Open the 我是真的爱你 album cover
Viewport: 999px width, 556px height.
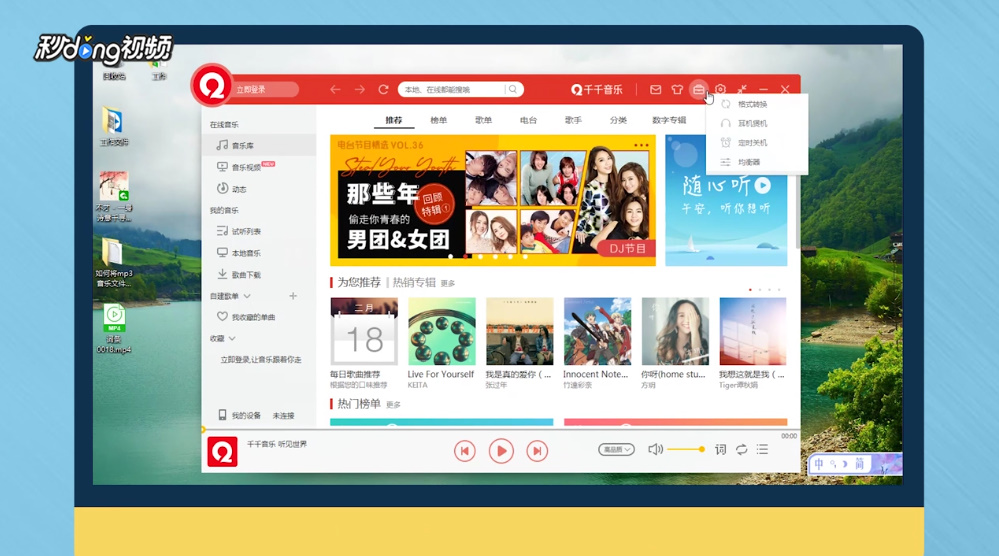pyautogui.click(x=519, y=331)
